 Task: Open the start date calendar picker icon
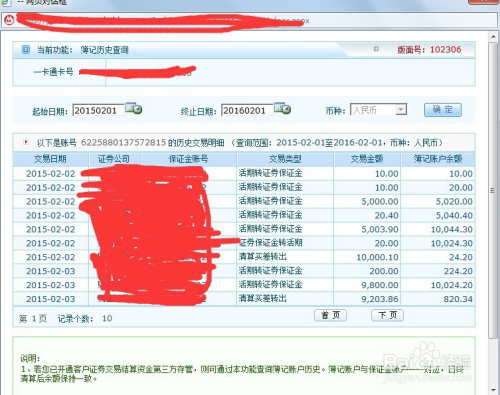pyautogui.click(x=134, y=108)
